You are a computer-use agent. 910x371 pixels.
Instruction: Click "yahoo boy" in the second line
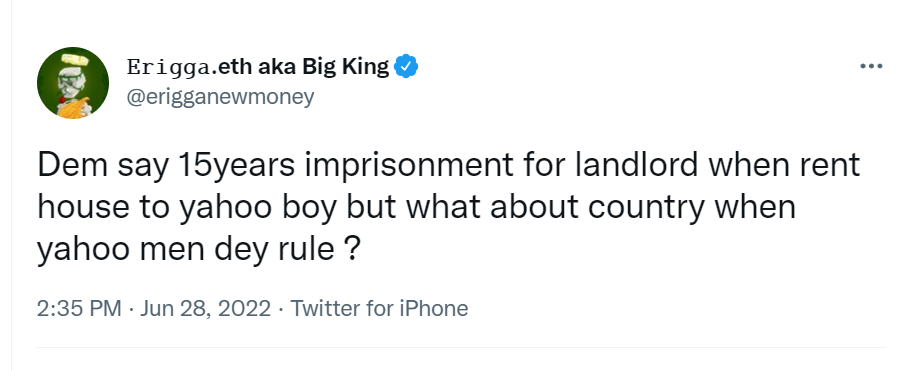coord(257,208)
